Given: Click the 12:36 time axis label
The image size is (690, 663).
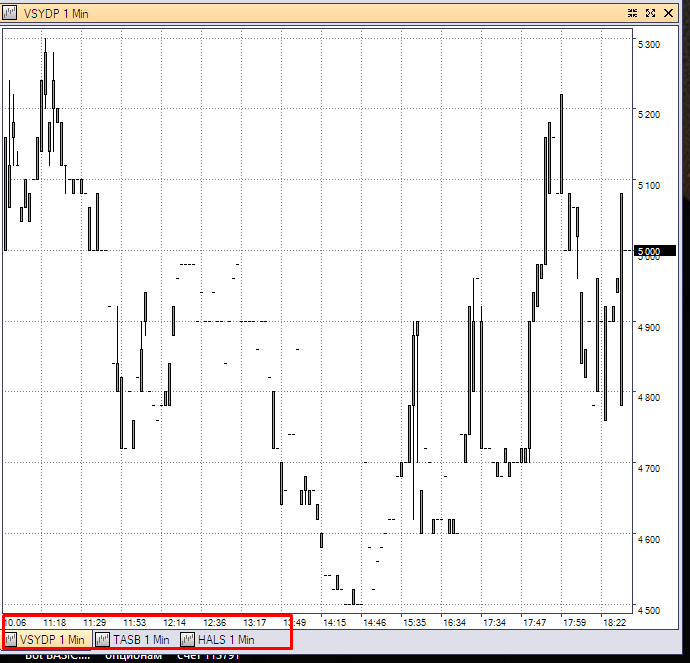Looking at the screenshot, I should pos(215,623).
